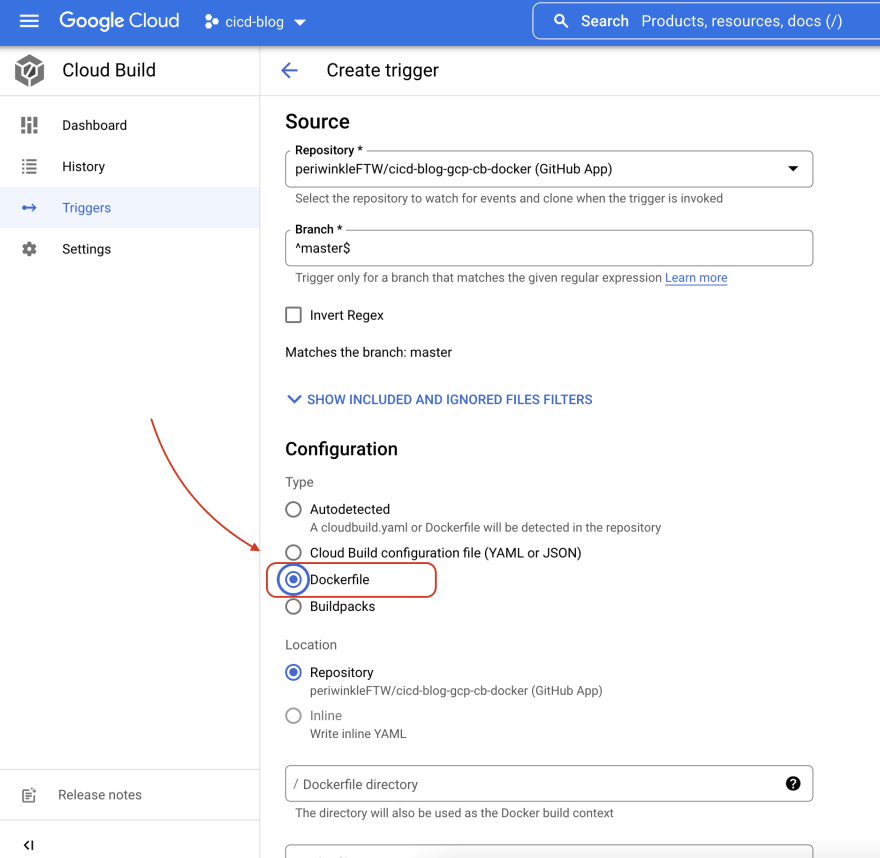Screen dimensions: 880x858
Task: Go back using the Create trigger arrow
Action: (290, 71)
